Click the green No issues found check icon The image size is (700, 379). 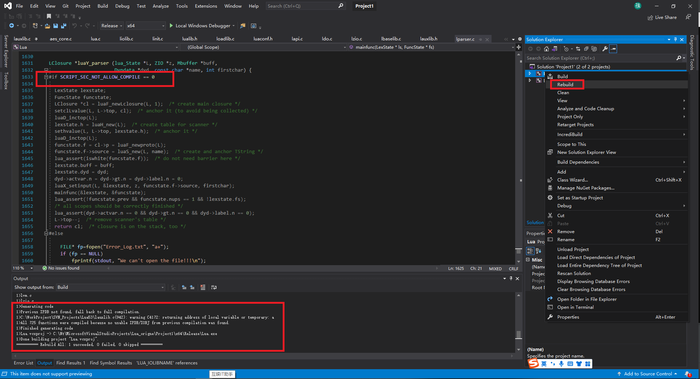pyautogui.click(x=44, y=268)
